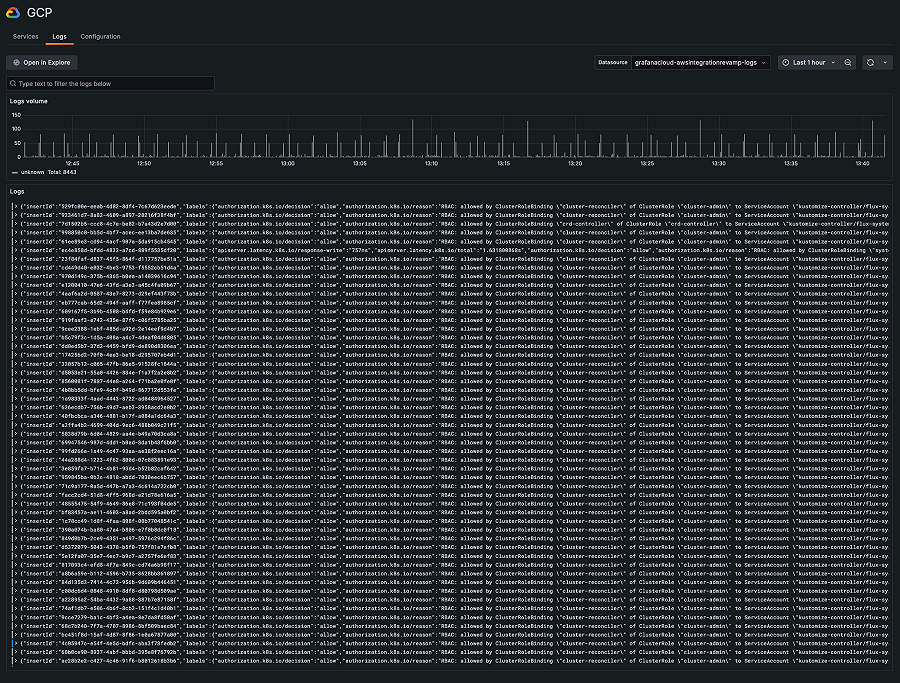Click the refresh dashboard icon

click(x=870, y=62)
